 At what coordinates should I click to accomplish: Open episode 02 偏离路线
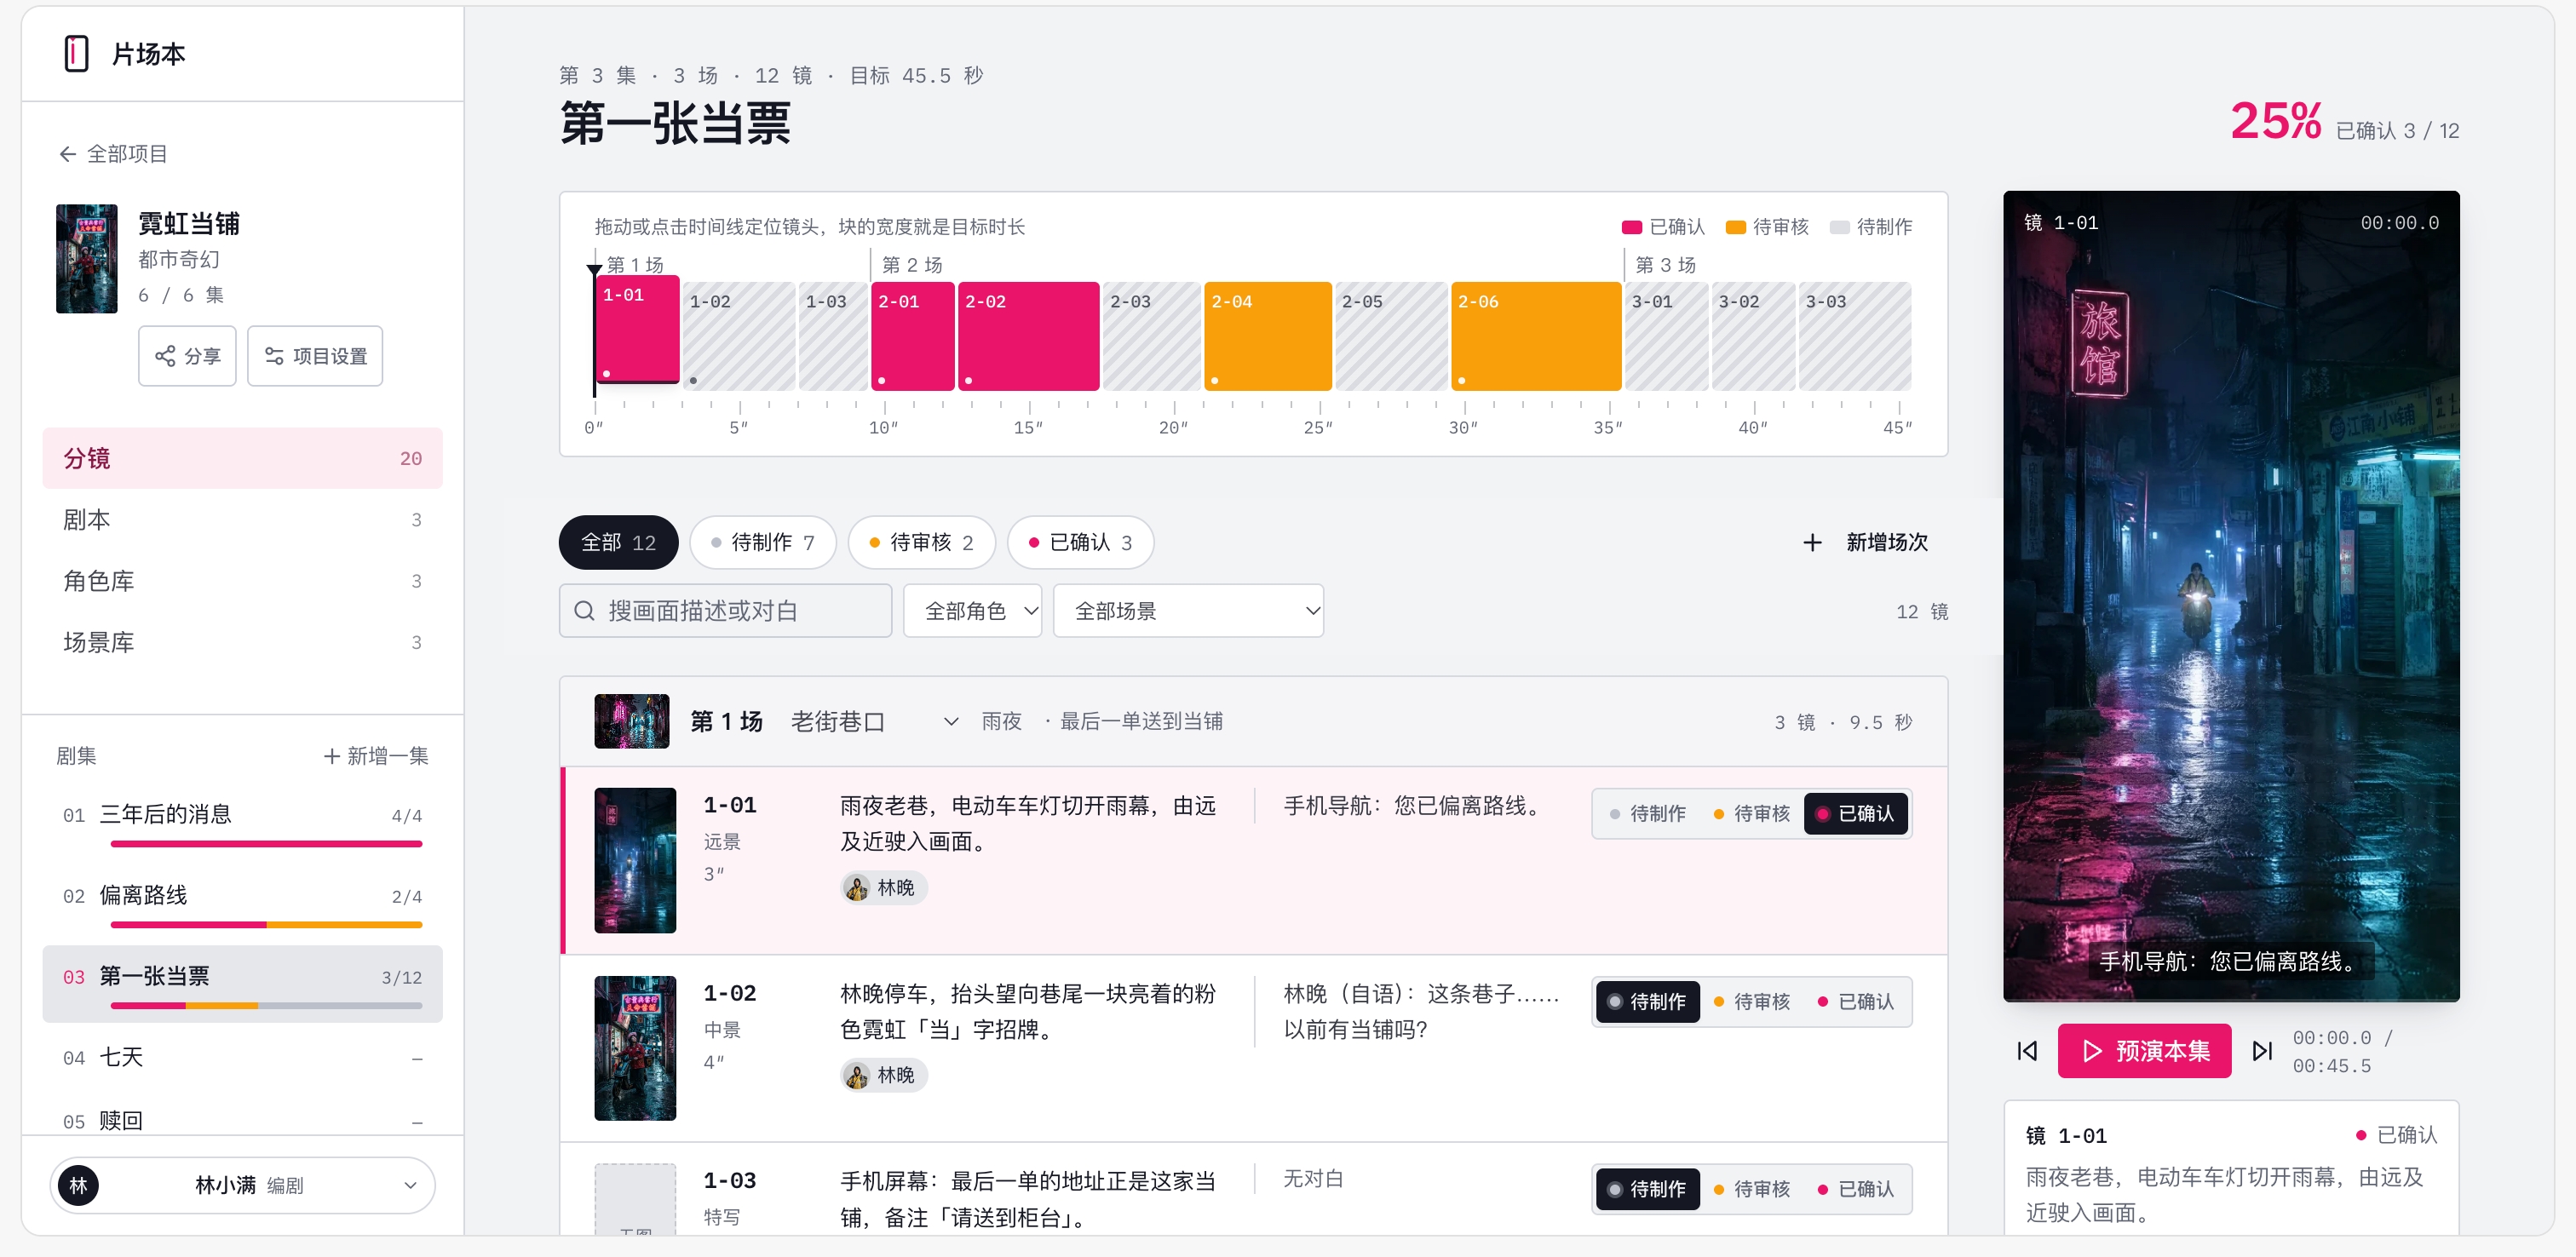(242, 904)
